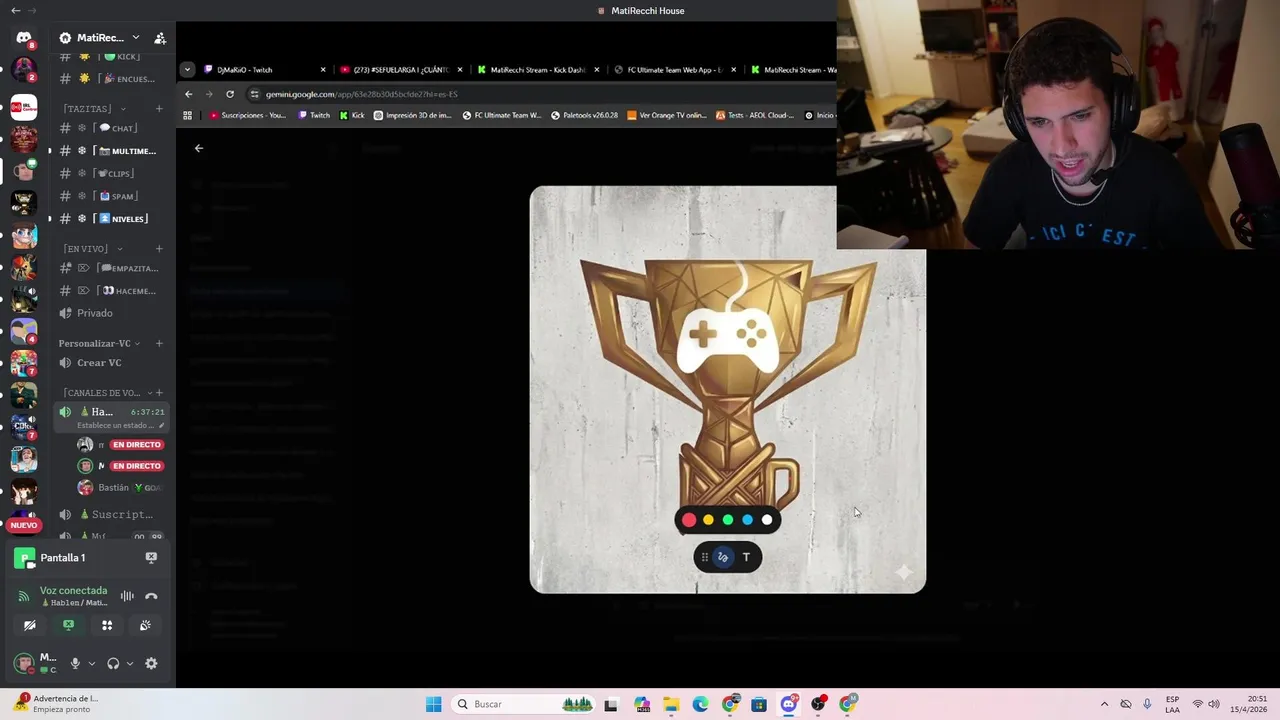This screenshot has height=720, width=1280.
Task: Open the tab search dropdown
Action: click(187, 70)
